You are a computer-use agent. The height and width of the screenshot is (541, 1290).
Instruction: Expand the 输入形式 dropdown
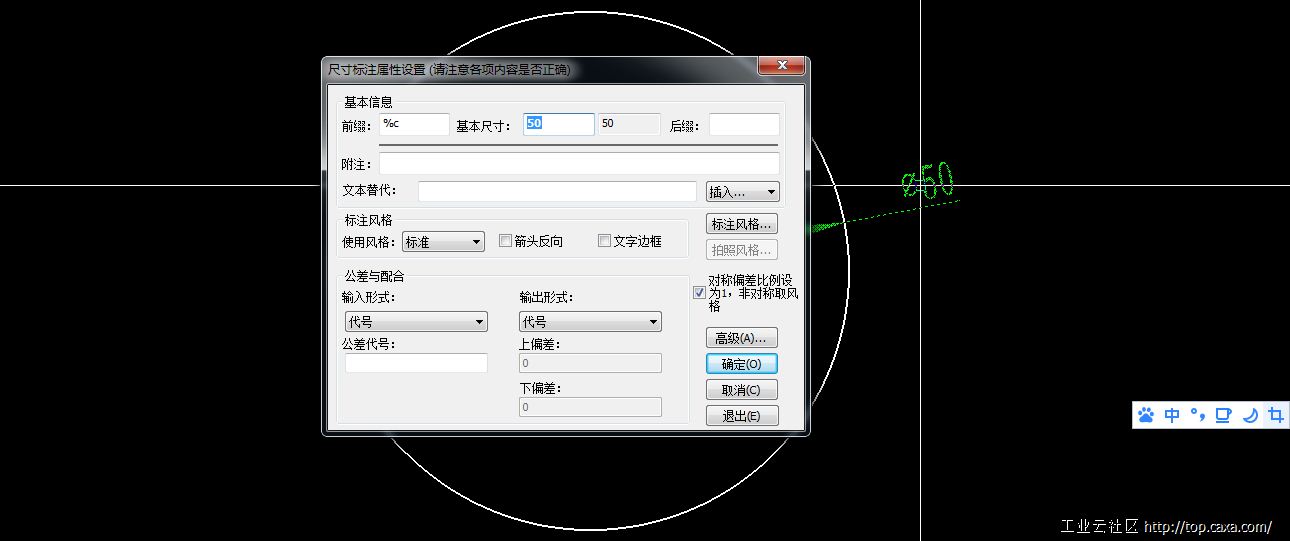click(416, 322)
